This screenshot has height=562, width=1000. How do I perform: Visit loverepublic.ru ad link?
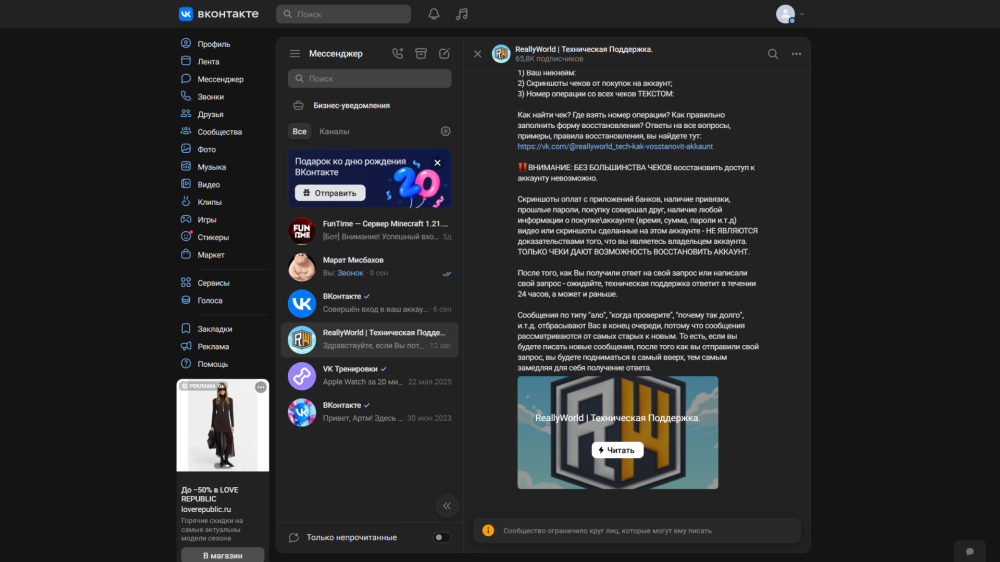pyautogui.click(x=206, y=510)
